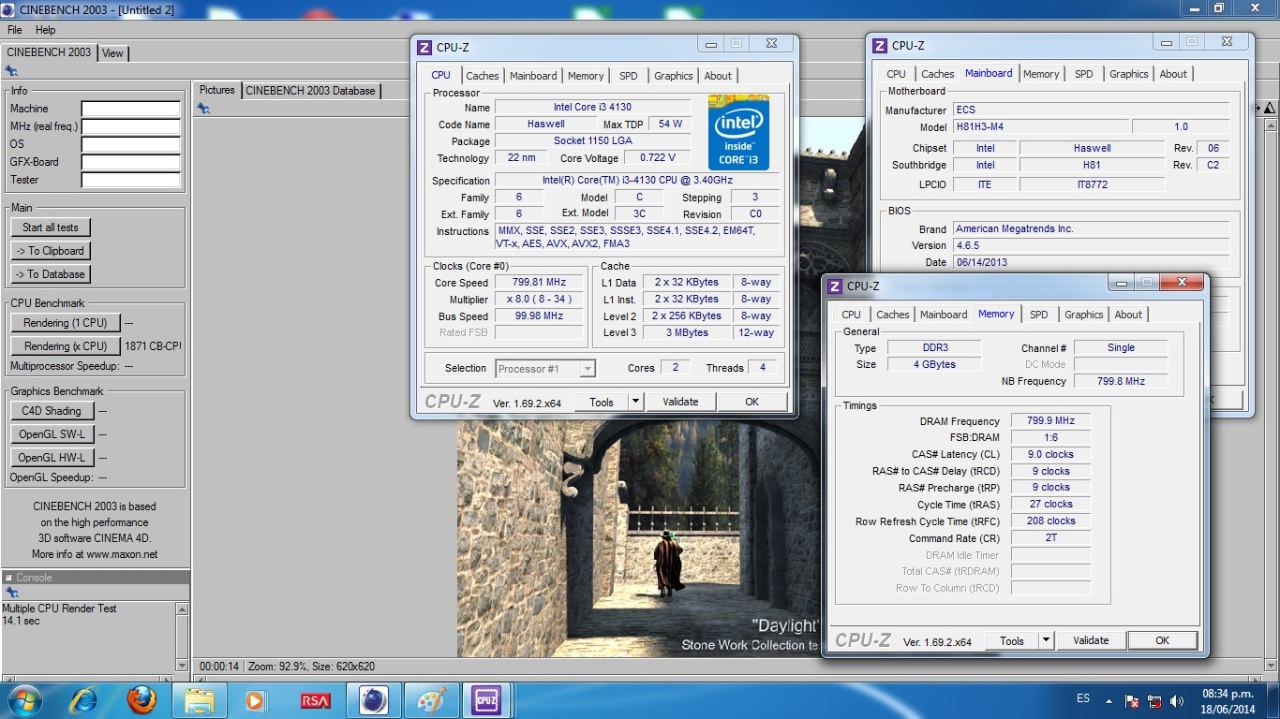Open the Windows Explorer folder taskbar icon
The image size is (1280, 719).
[199, 700]
